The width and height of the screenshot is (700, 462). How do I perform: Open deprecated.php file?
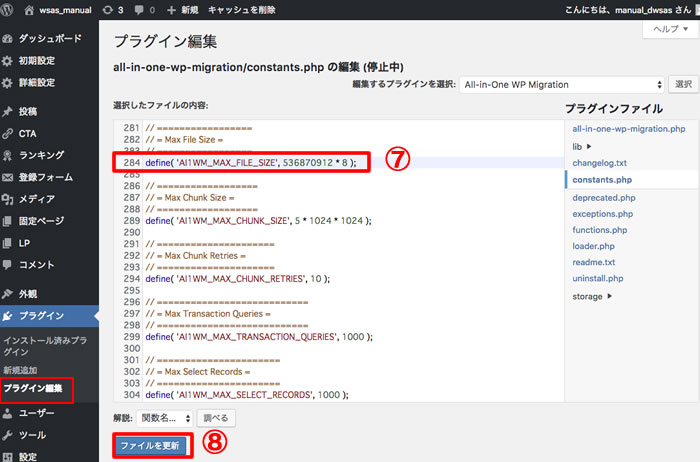tap(604, 198)
